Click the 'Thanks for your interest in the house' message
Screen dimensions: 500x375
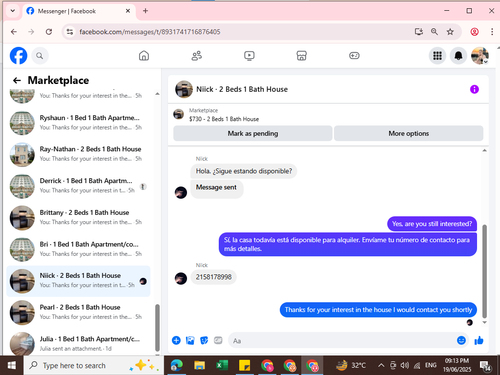(378, 310)
